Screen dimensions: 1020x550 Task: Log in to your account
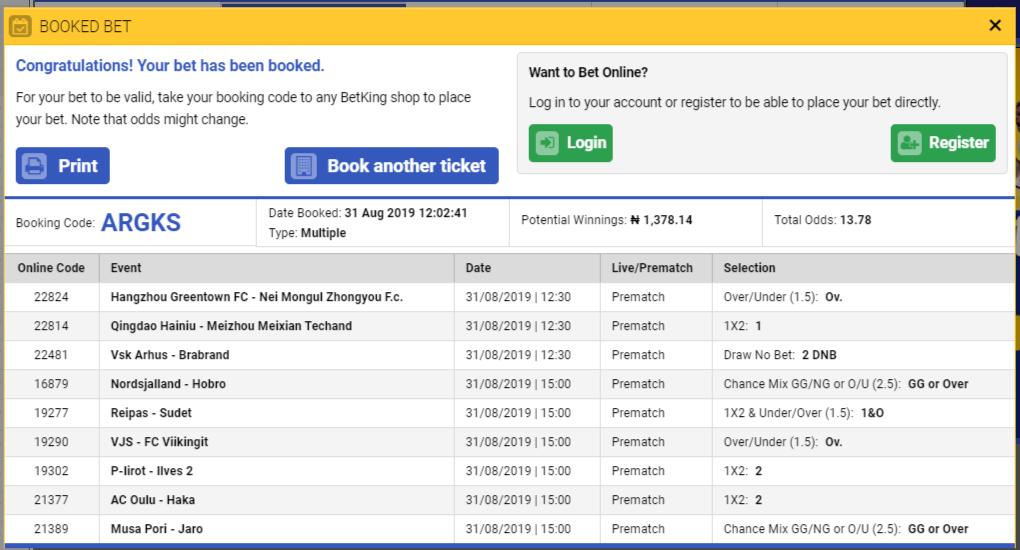point(570,143)
